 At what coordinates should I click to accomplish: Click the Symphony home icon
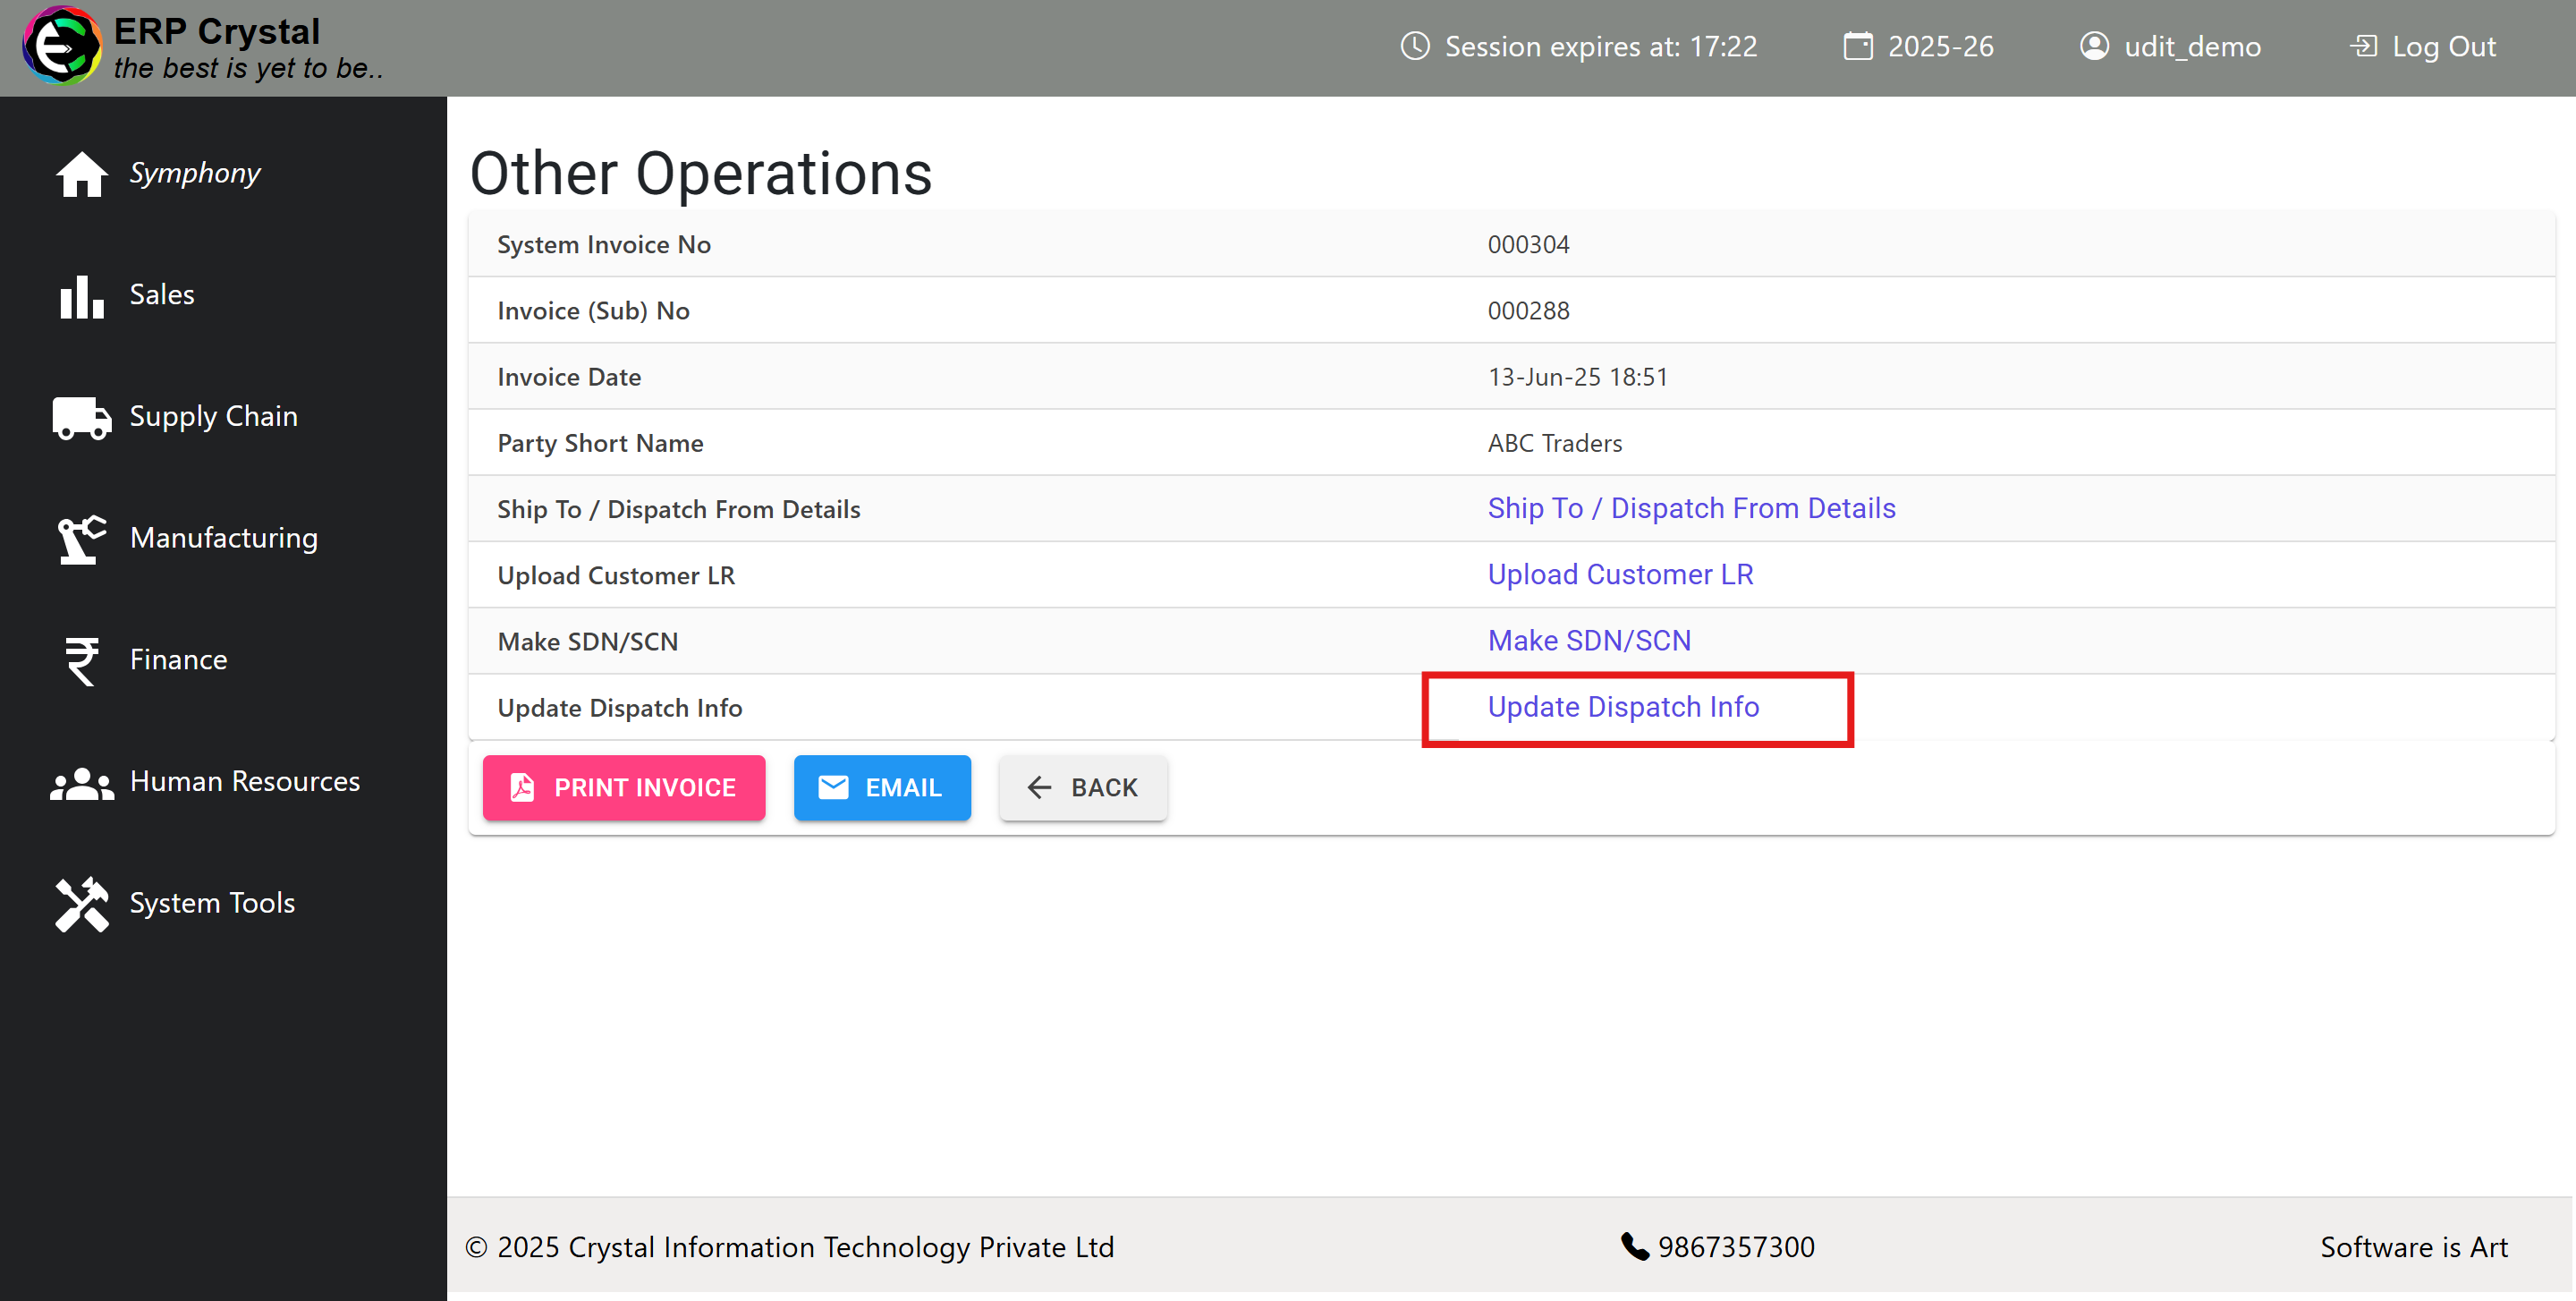[82, 174]
